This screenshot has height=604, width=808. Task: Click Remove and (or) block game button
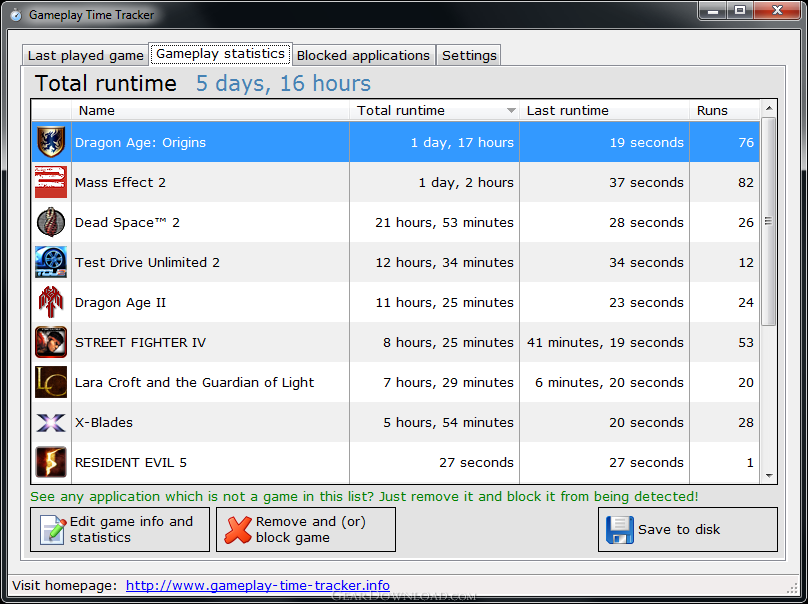306,529
